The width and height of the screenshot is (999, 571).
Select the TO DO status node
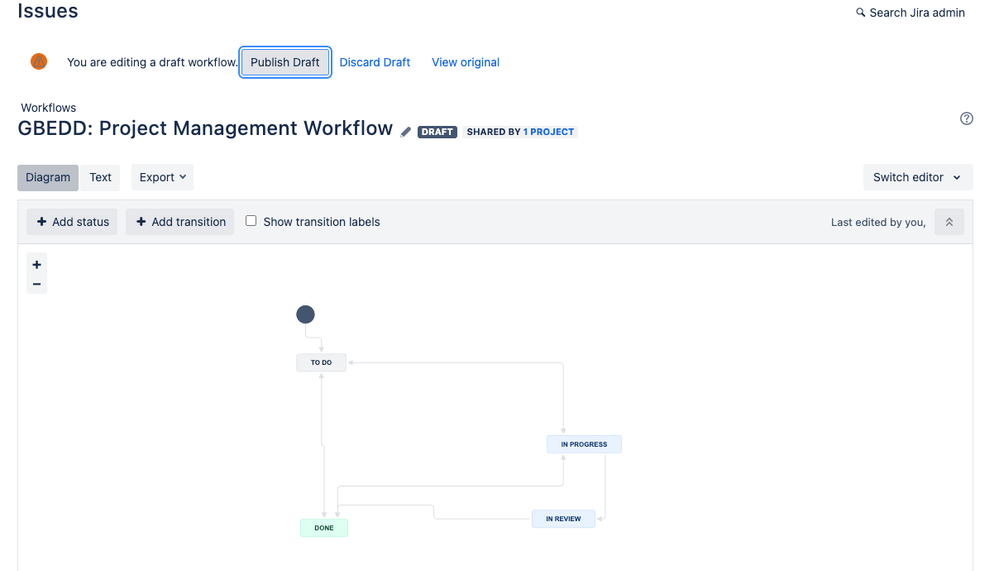click(x=321, y=363)
